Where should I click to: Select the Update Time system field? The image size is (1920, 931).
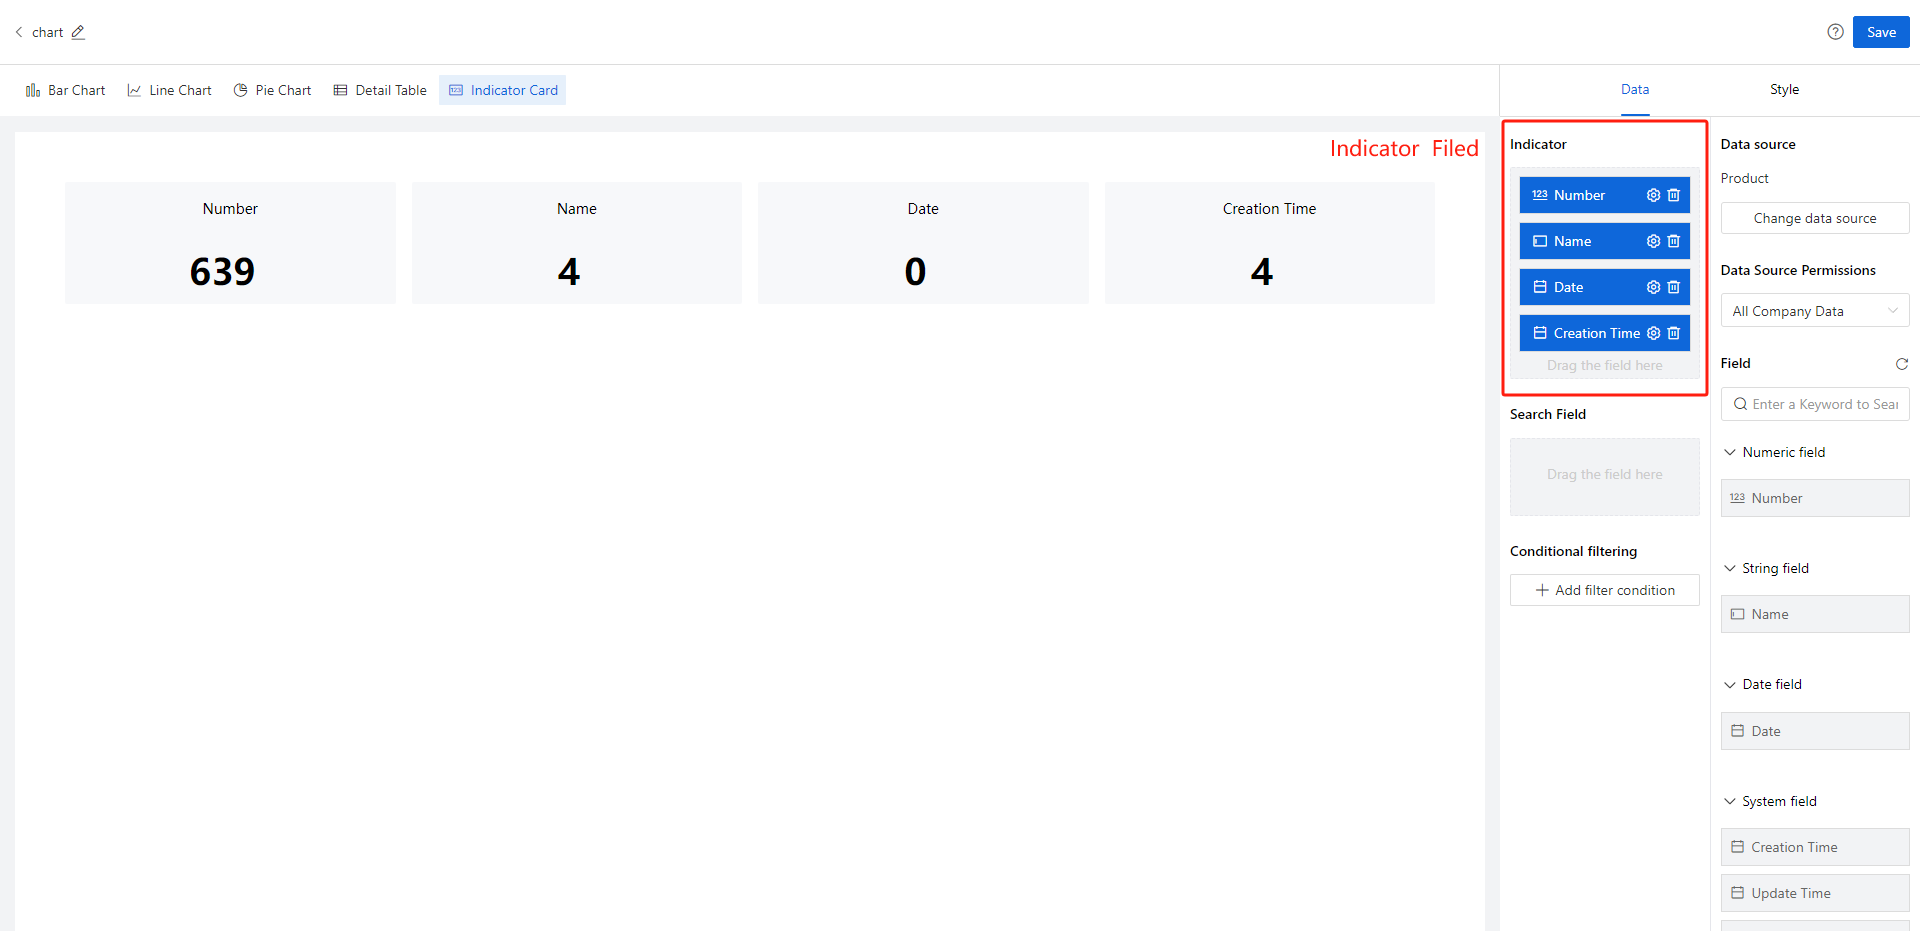pos(1815,893)
